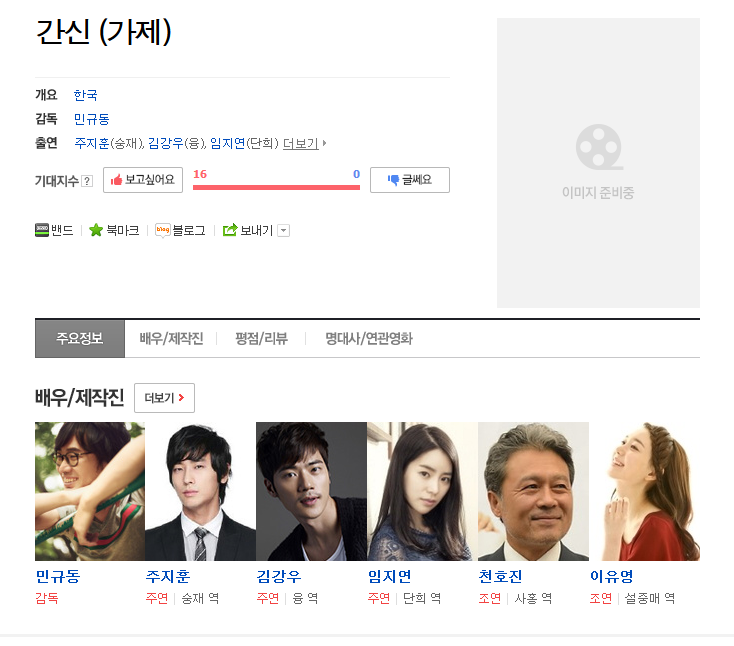Click the green bookmark star icon
The height and width of the screenshot is (646, 734).
tap(96, 230)
